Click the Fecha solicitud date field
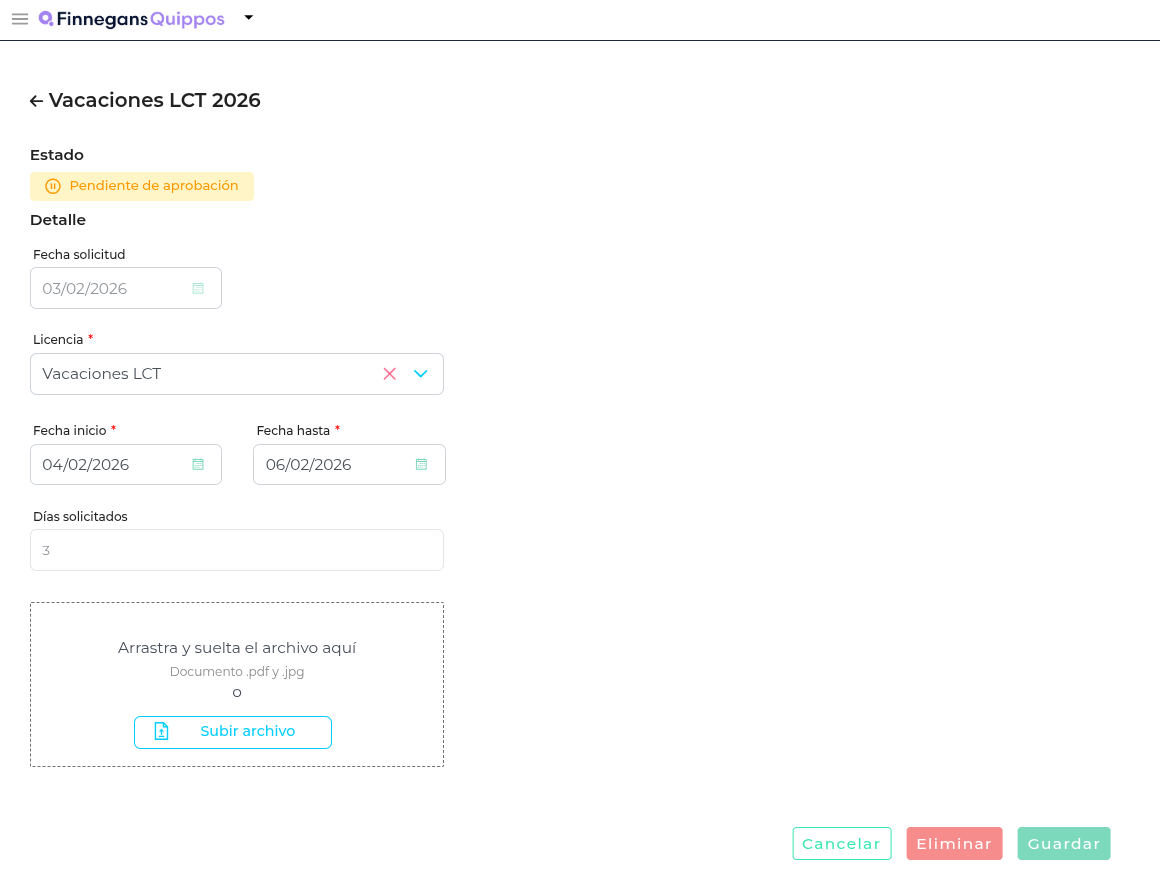This screenshot has width=1160, height=877. coord(110,288)
